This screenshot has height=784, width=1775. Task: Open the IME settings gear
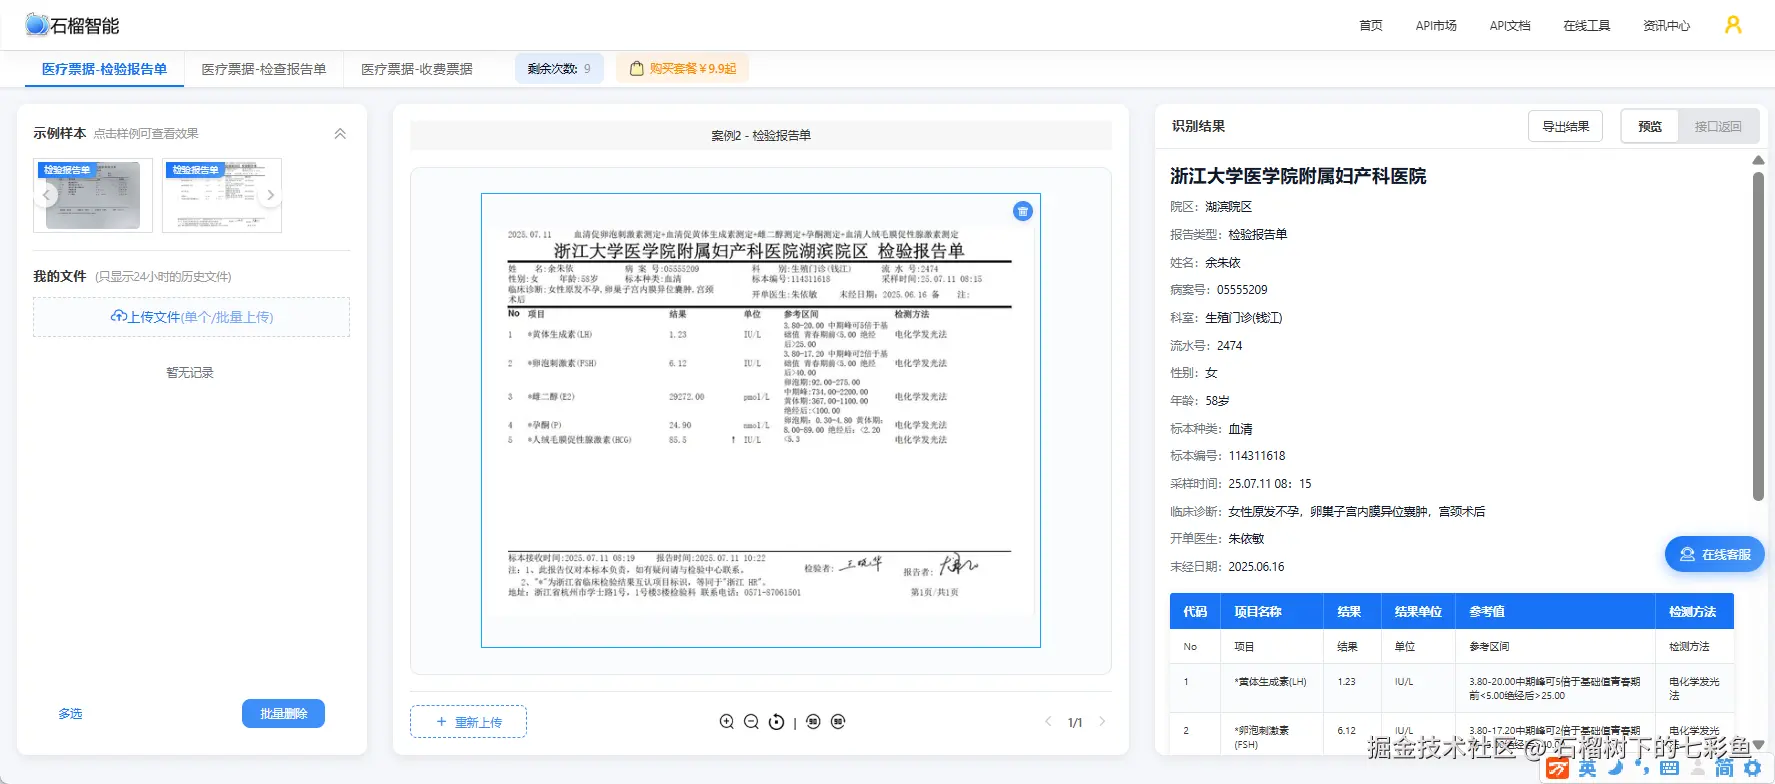tap(1752, 768)
